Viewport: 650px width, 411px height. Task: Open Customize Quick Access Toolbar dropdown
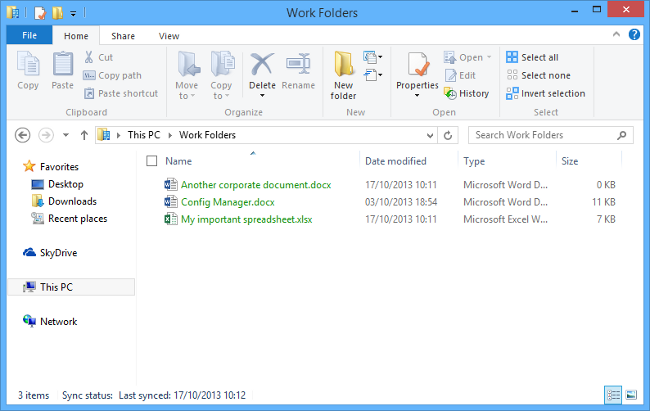pyautogui.click(x=73, y=14)
